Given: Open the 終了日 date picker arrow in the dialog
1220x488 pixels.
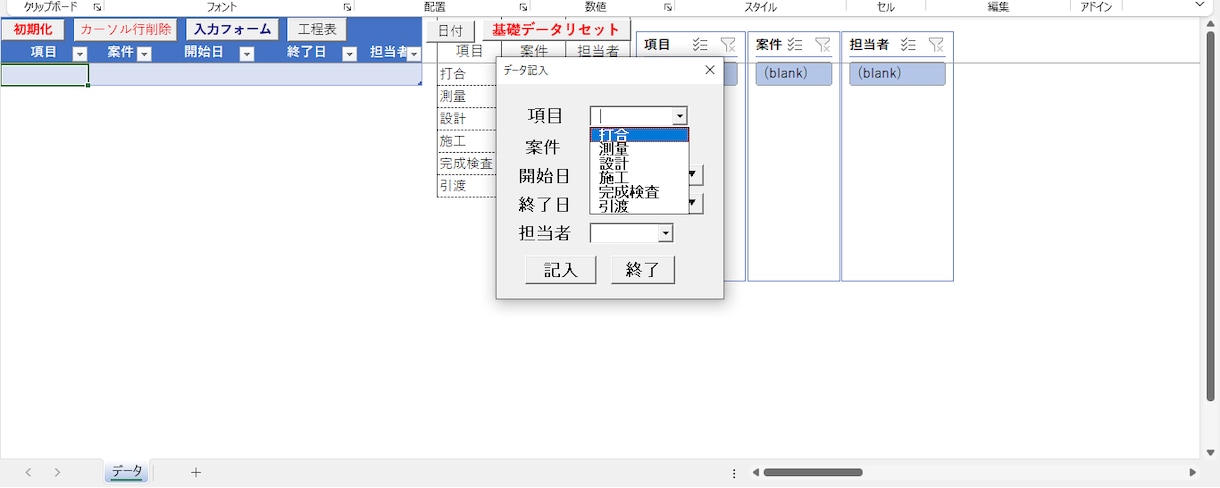Looking at the screenshot, I should click(695, 204).
